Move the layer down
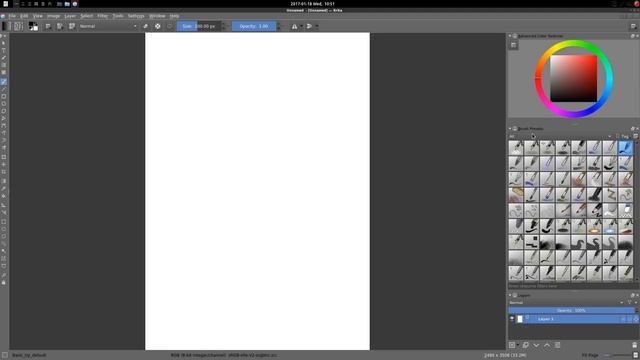This screenshot has width=640, height=360. tap(536, 345)
